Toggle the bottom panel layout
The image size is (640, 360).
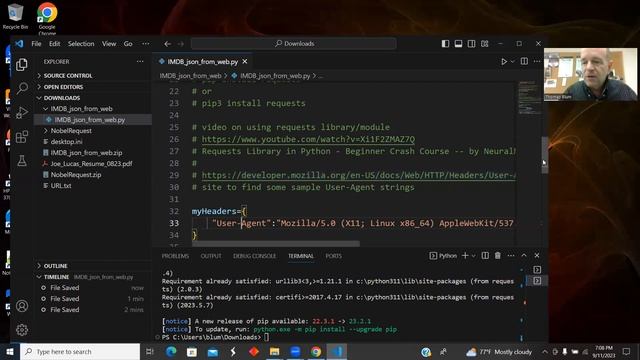tap(458, 44)
